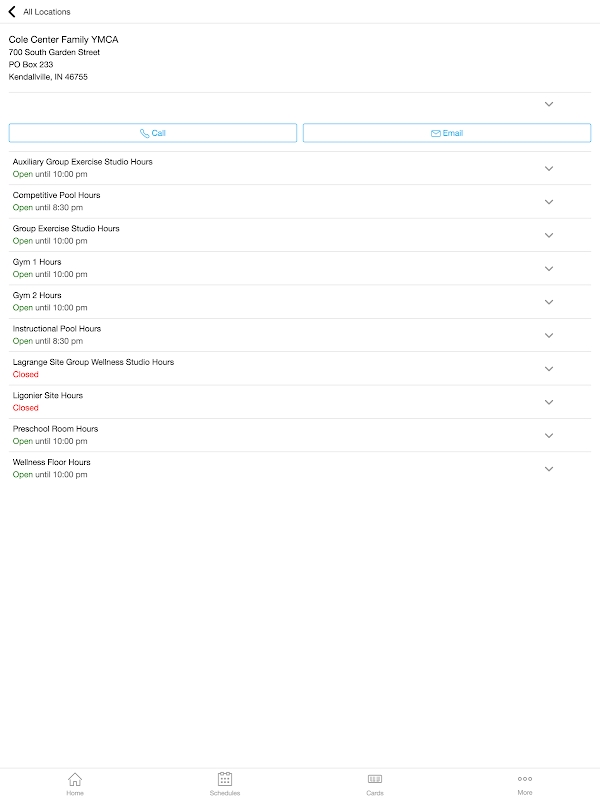Image resolution: width=600 pixels, height=800 pixels.
Task: Click Wellness Floor Hours label
Action: [52, 462]
